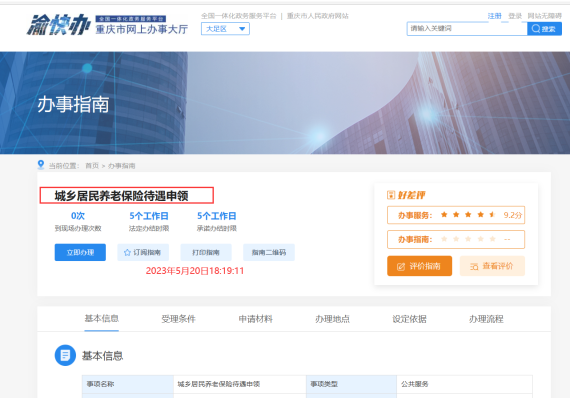Viewport: 571px width, 399px height.
Task: Open the 大足区 district dropdown
Action: [225, 29]
